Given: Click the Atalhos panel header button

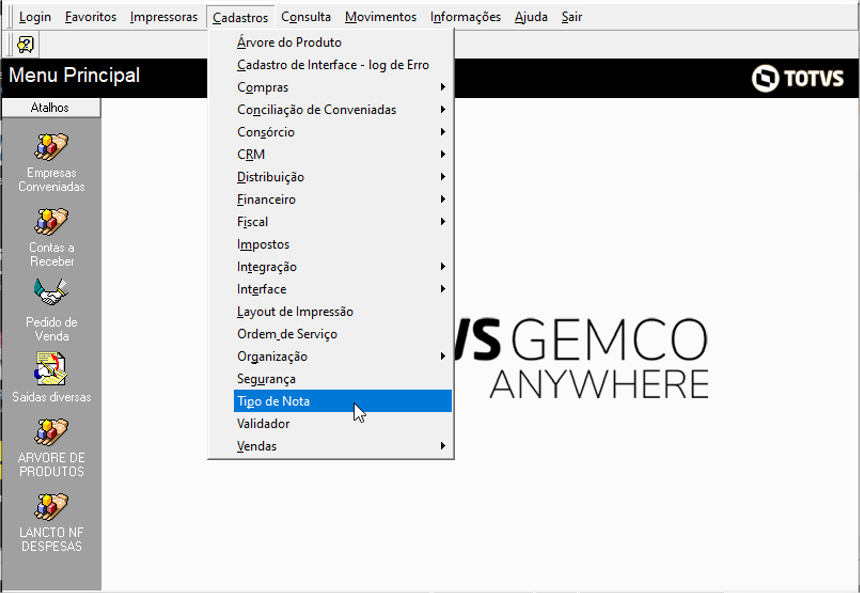Looking at the screenshot, I should pyautogui.click(x=51, y=108).
